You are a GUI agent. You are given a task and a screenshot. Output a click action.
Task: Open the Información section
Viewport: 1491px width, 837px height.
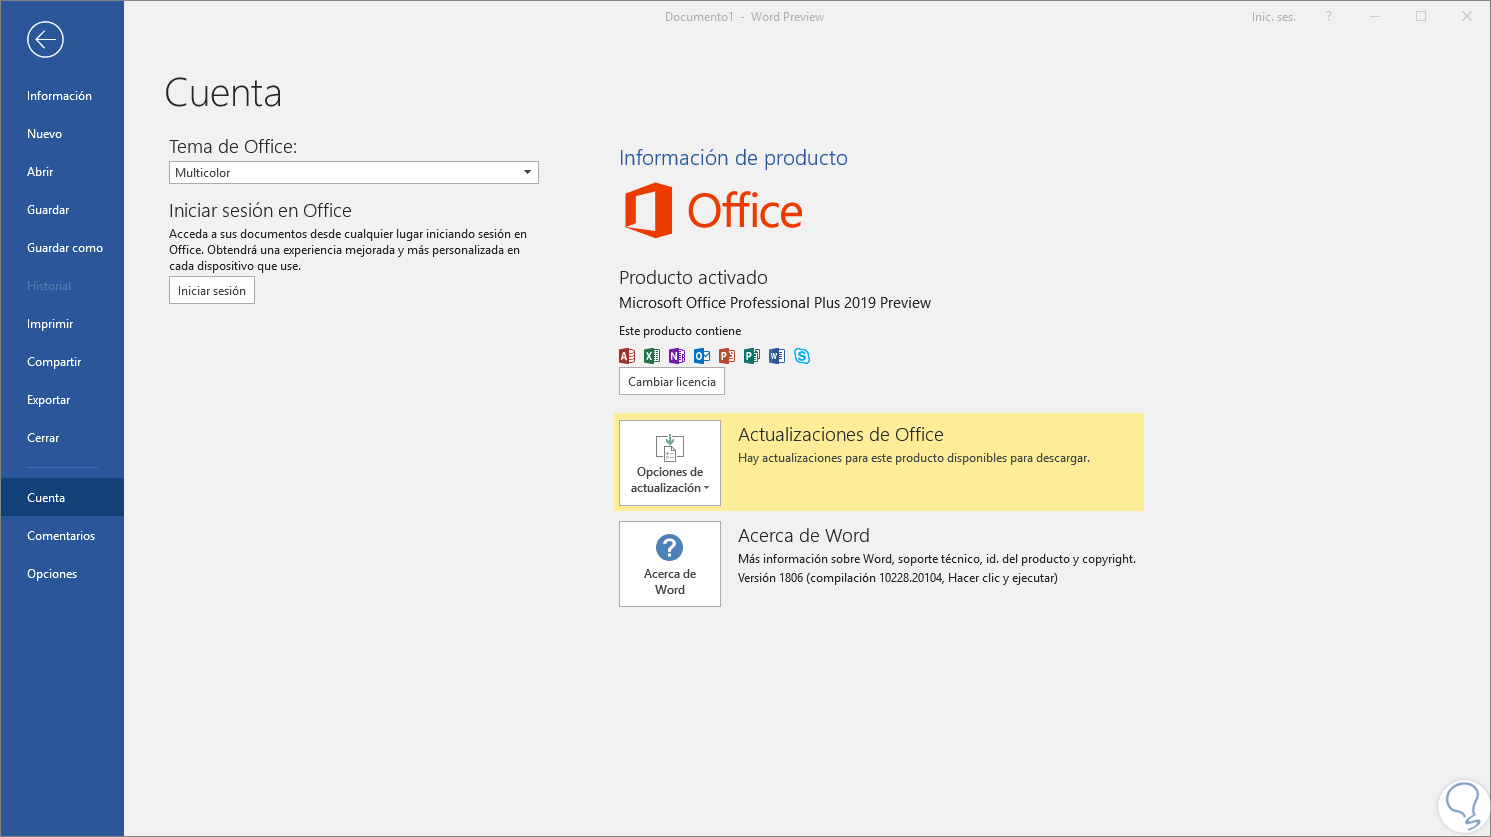pyautogui.click(x=59, y=96)
